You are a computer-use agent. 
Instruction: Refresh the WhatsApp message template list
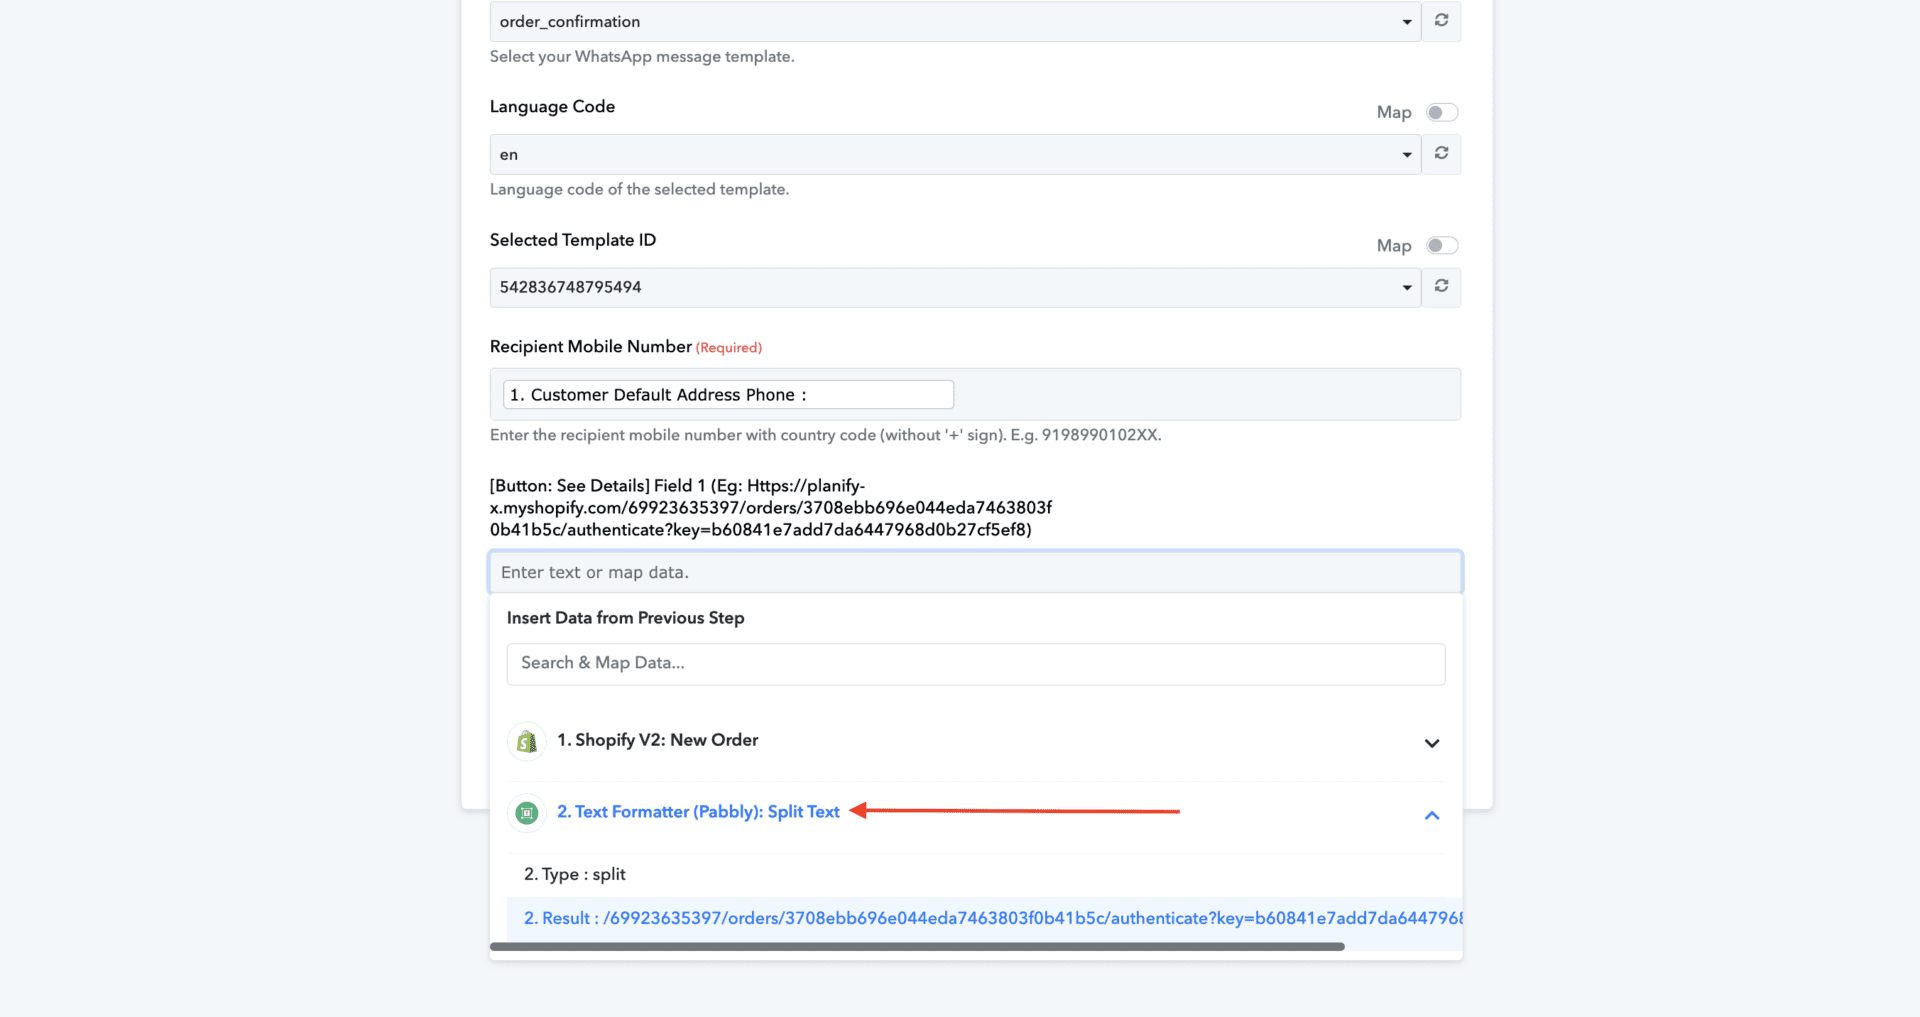point(1441,21)
